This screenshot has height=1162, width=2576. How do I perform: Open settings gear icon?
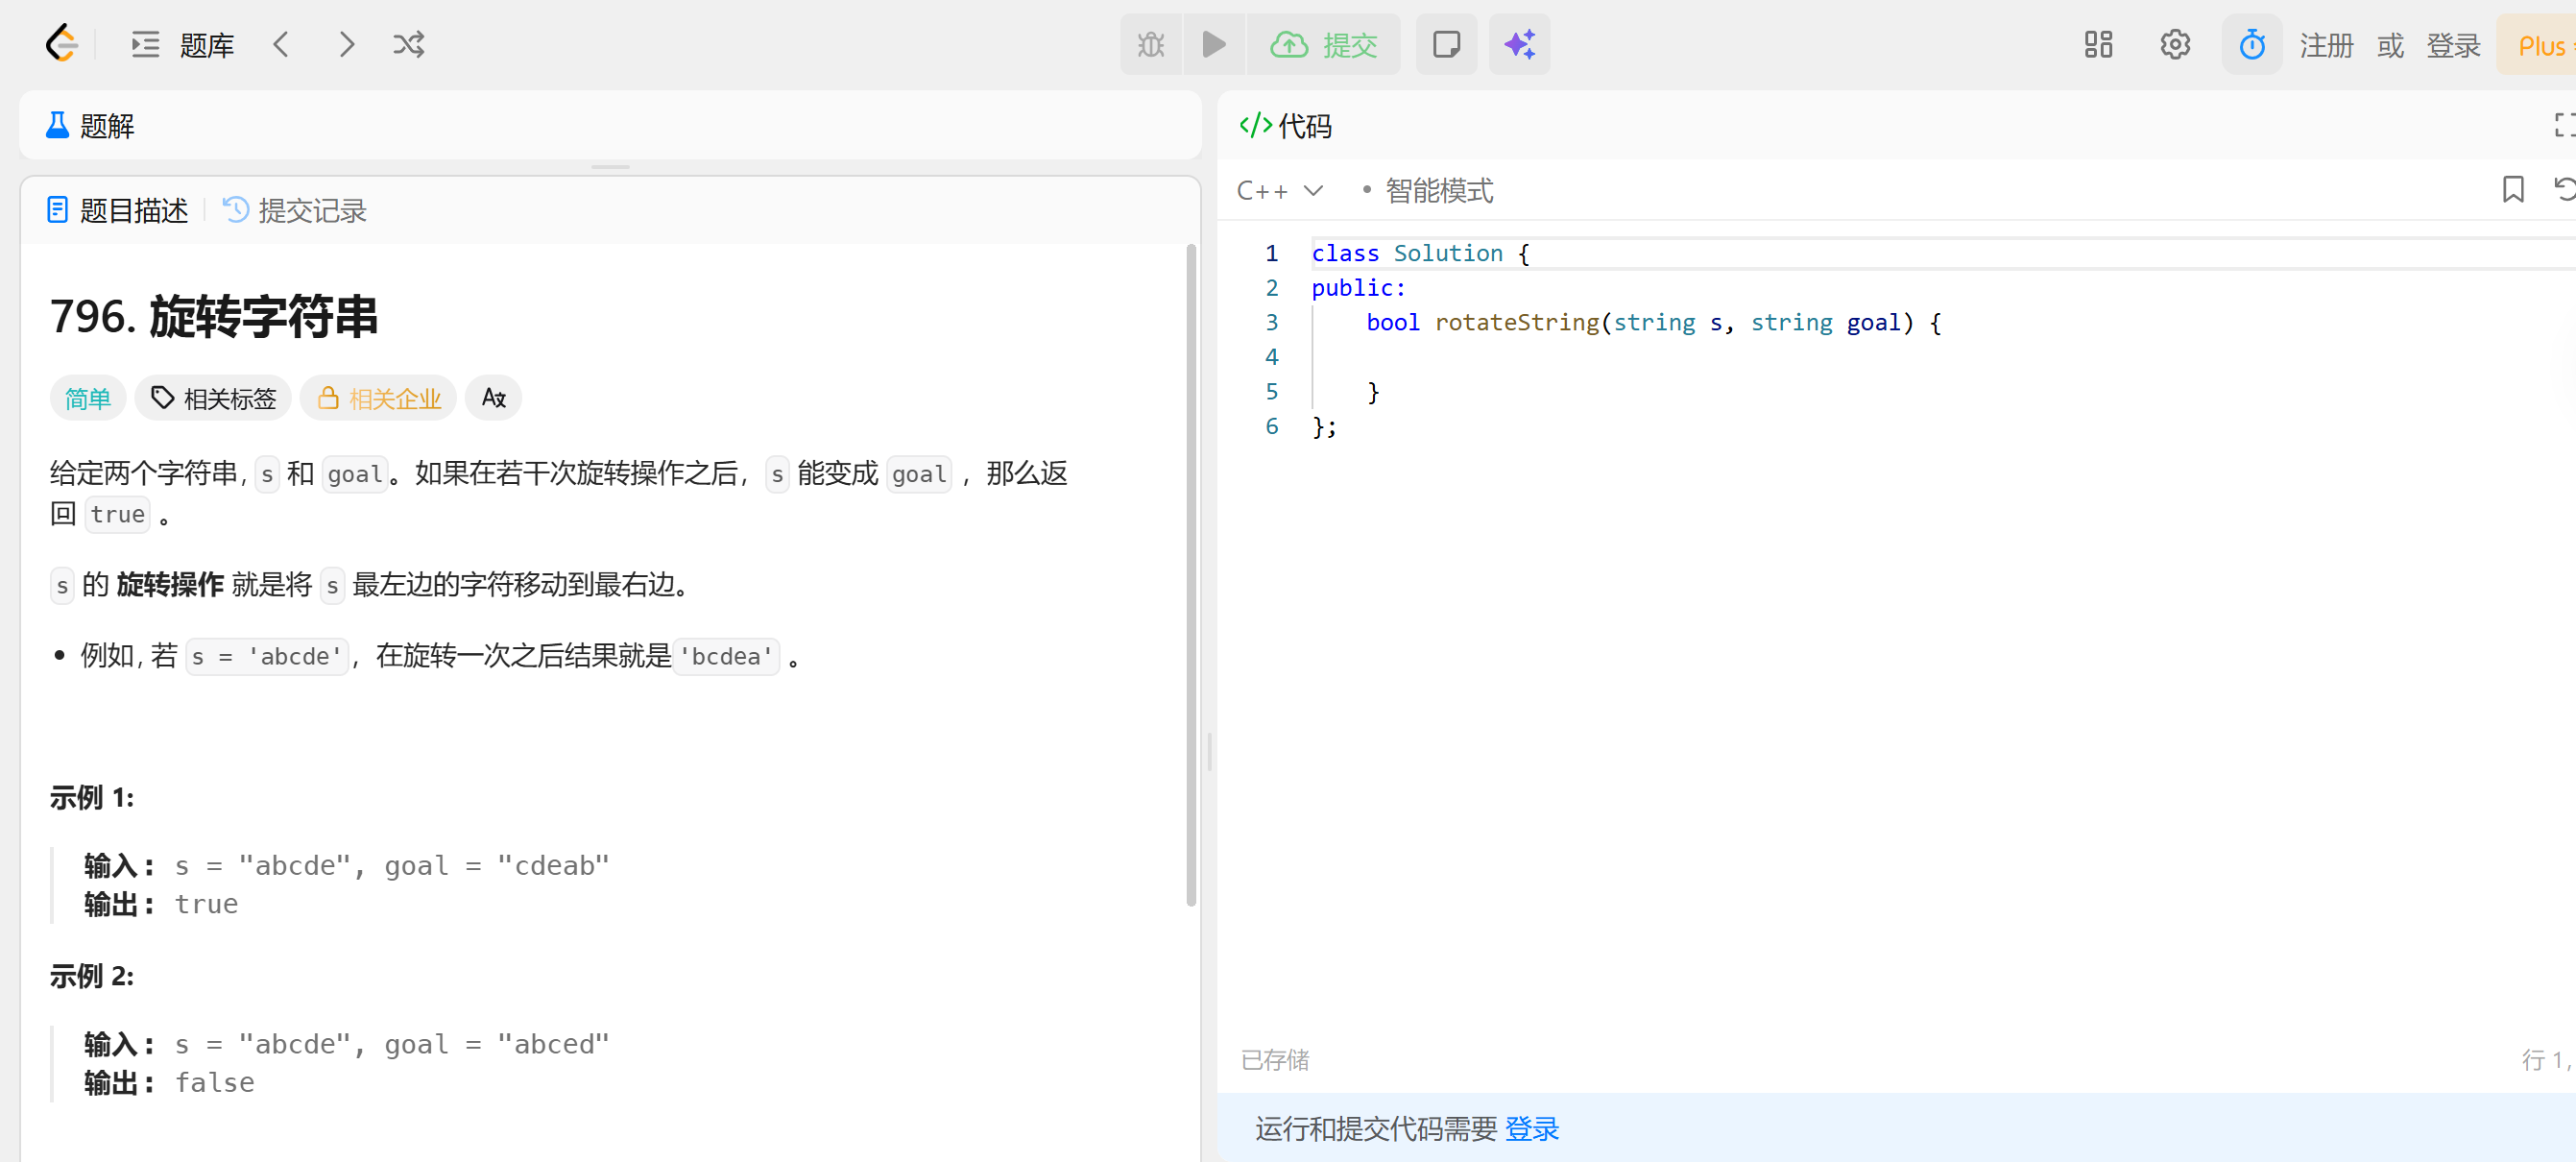(2174, 44)
